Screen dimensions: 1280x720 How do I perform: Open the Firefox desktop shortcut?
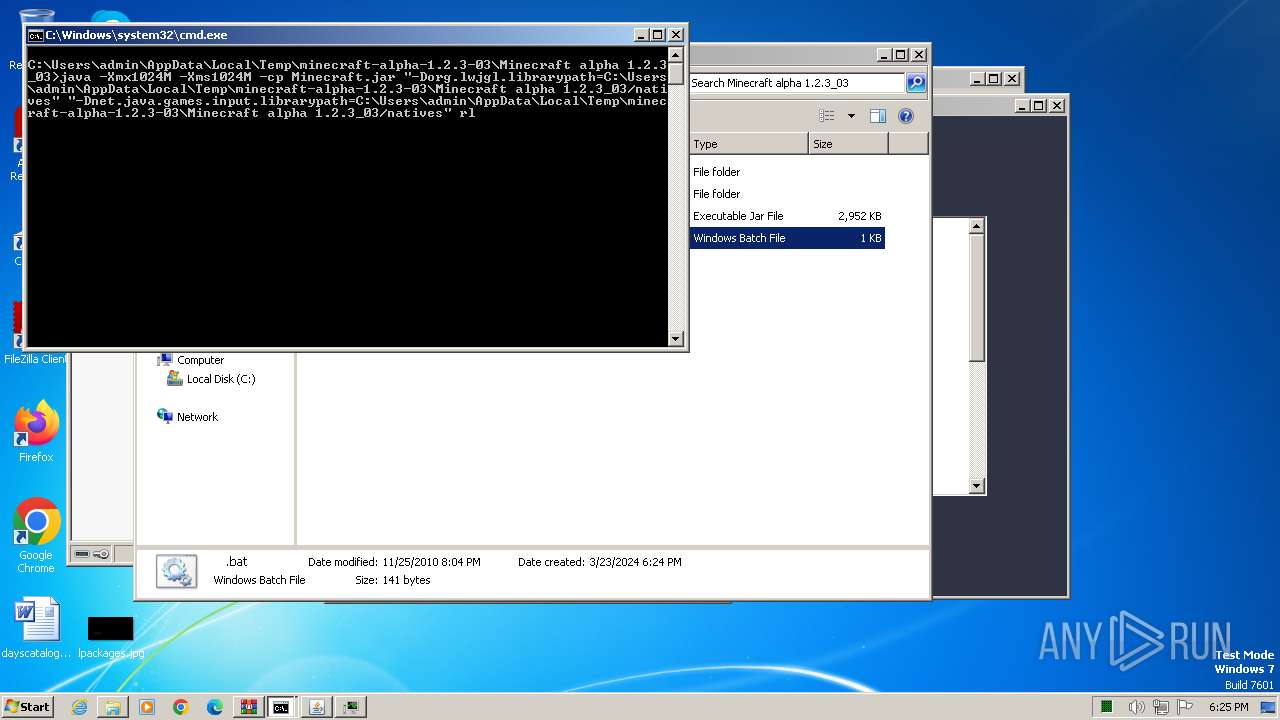36,432
